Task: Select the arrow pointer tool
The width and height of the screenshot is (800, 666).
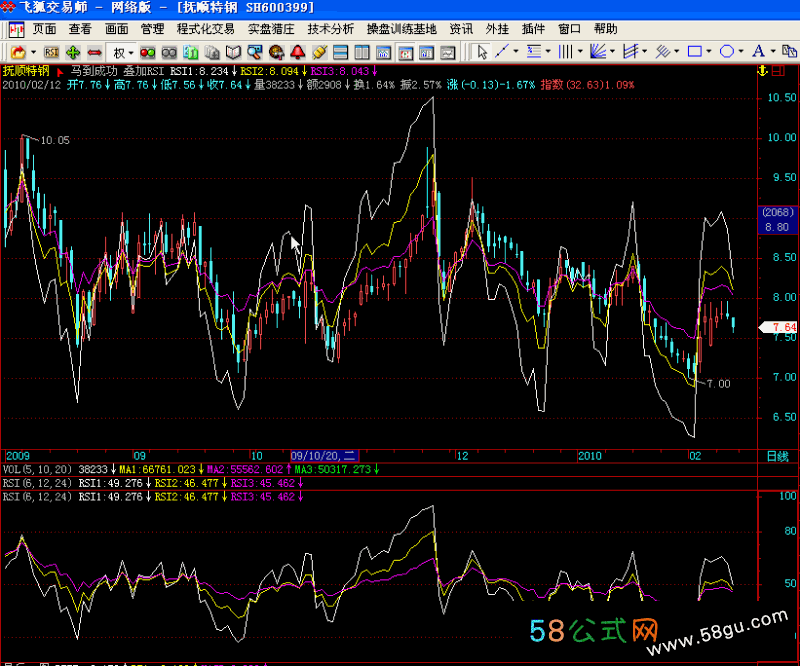Action: click(x=481, y=52)
